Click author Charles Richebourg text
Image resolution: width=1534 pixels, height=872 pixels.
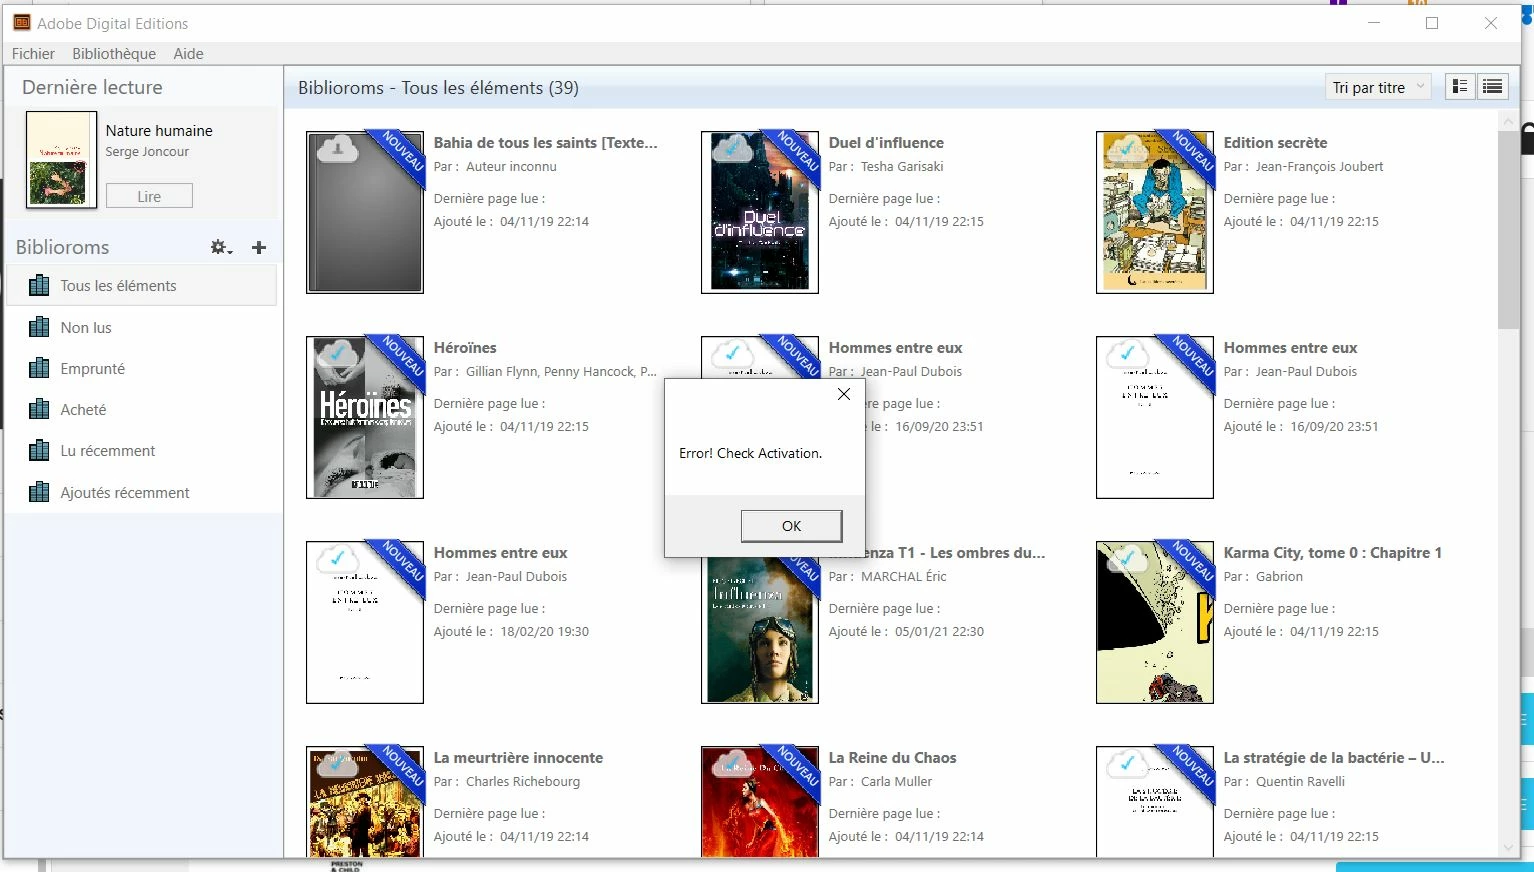(x=523, y=782)
